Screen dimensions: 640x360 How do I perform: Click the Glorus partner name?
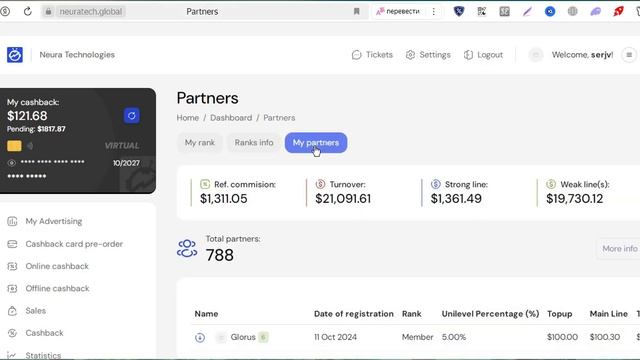tap(243, 337)
